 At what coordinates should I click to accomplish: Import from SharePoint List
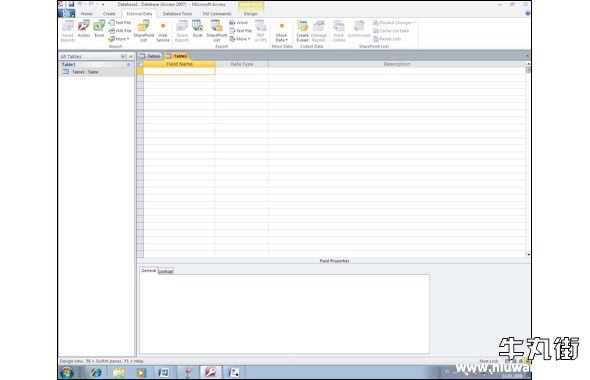point(143,31)
